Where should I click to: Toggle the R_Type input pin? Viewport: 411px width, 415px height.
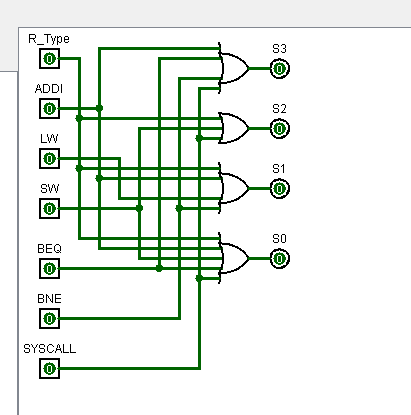click(x=50, y=59)
